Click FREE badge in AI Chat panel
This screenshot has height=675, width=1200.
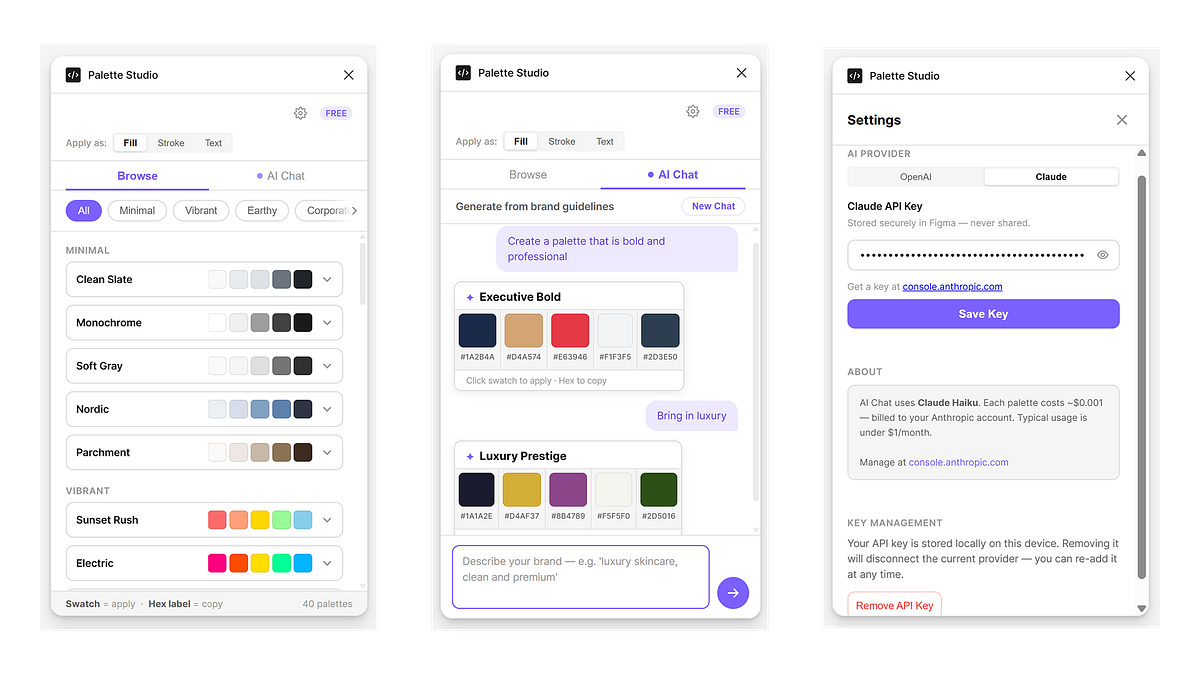pyautogui.click(x=729, y=111)
